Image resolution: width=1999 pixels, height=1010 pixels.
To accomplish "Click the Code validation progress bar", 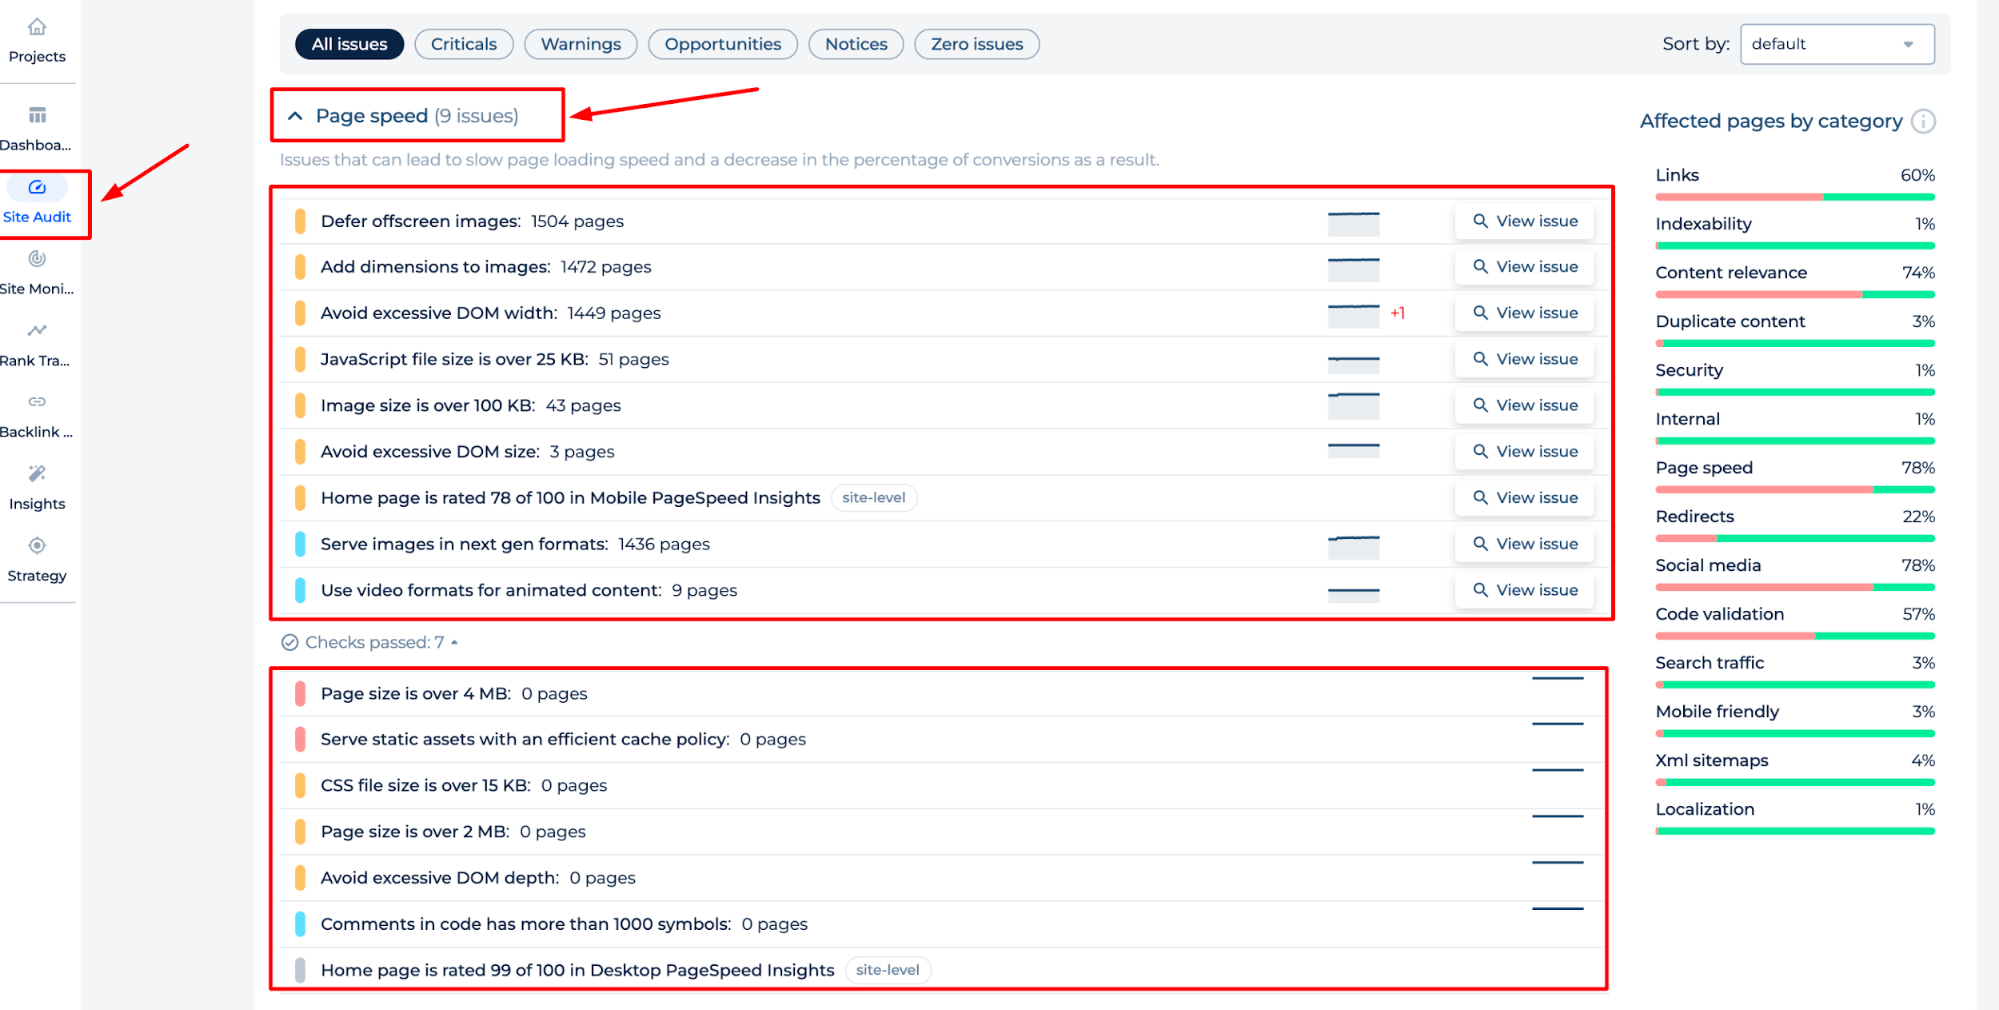I will tap(1795, 636).
